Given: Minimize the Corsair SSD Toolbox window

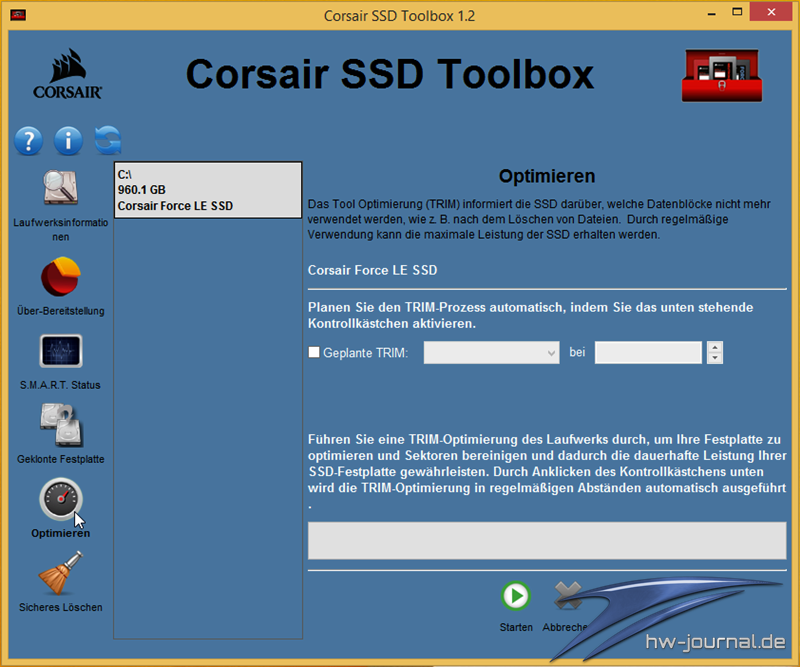Looking at the screenshot, I should click(x=712, y=13).
